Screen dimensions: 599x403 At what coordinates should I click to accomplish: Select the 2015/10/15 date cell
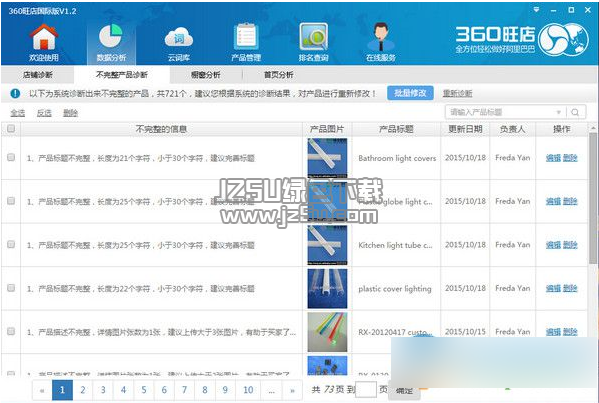tap(465, 332)
